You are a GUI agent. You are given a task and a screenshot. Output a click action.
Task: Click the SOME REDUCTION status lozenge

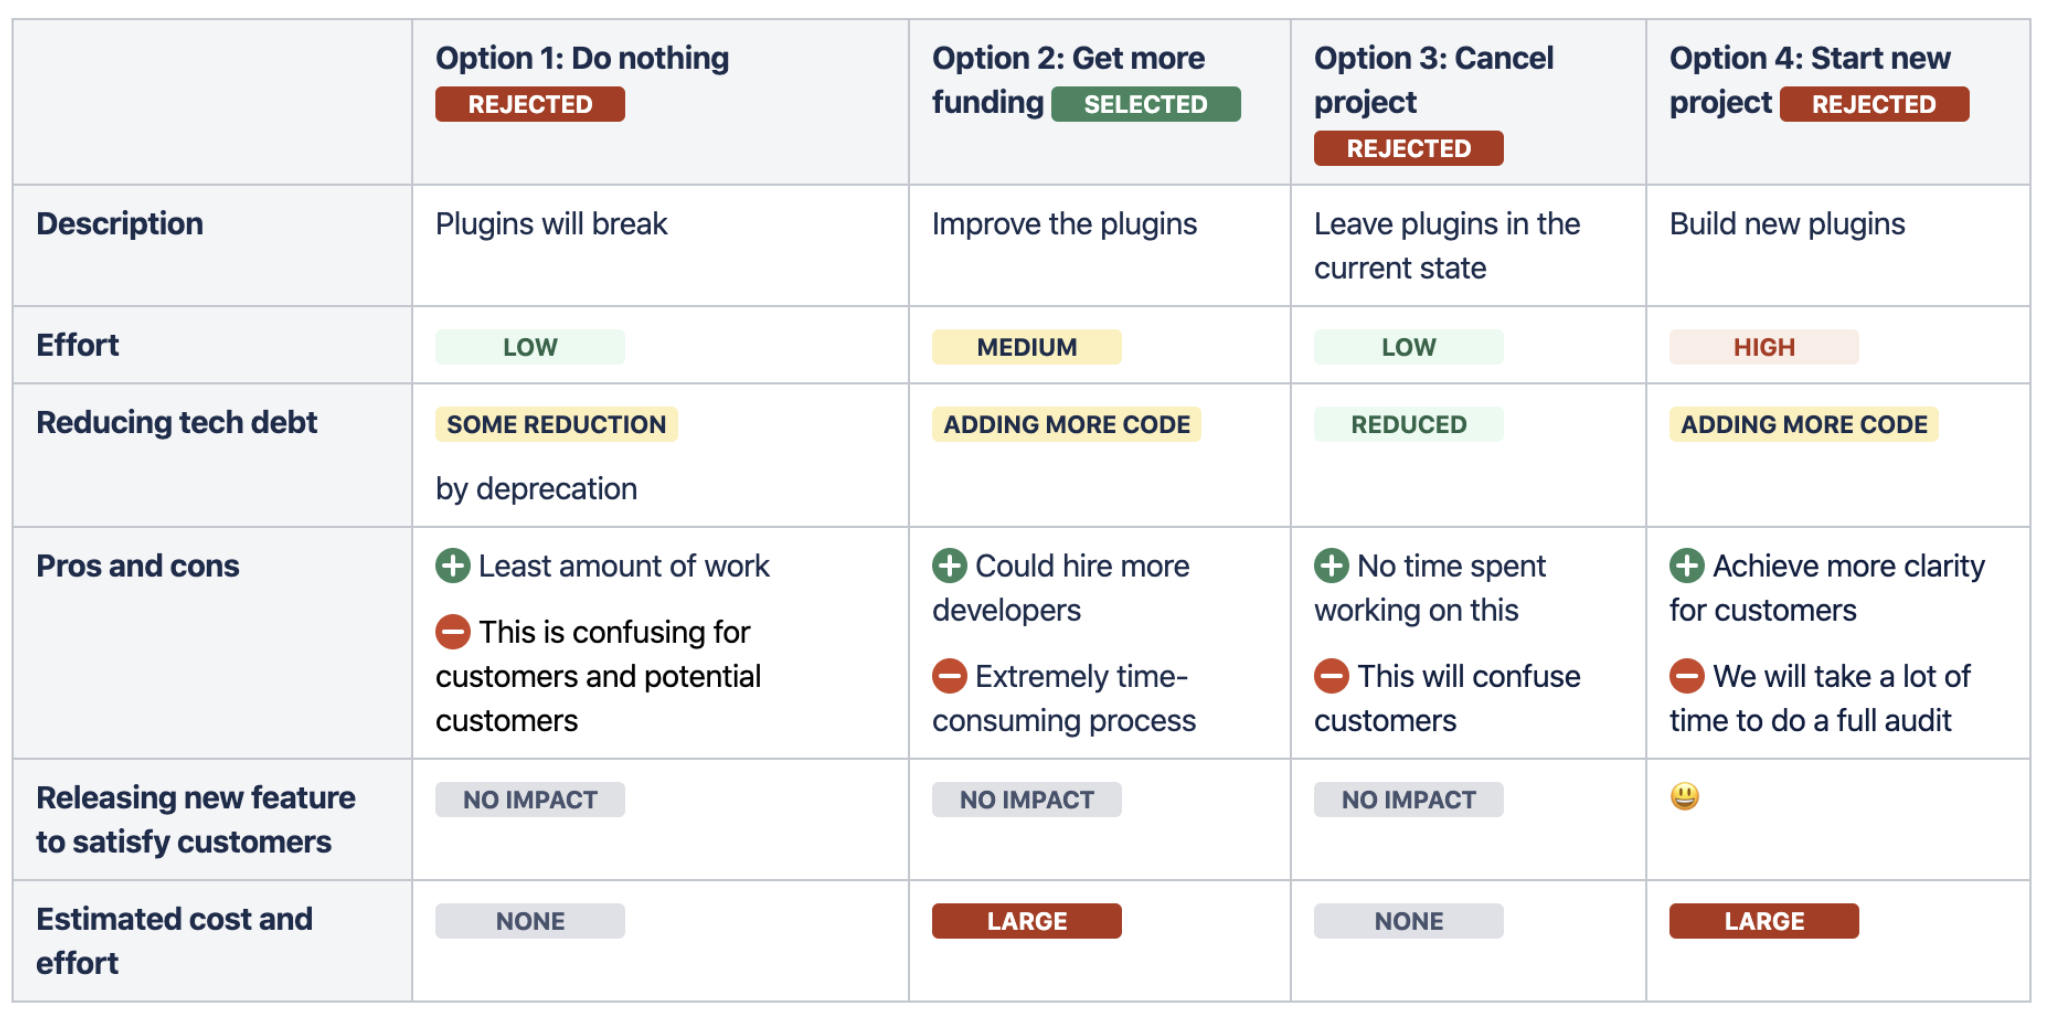pyautogui.click(x=556, y=424)
